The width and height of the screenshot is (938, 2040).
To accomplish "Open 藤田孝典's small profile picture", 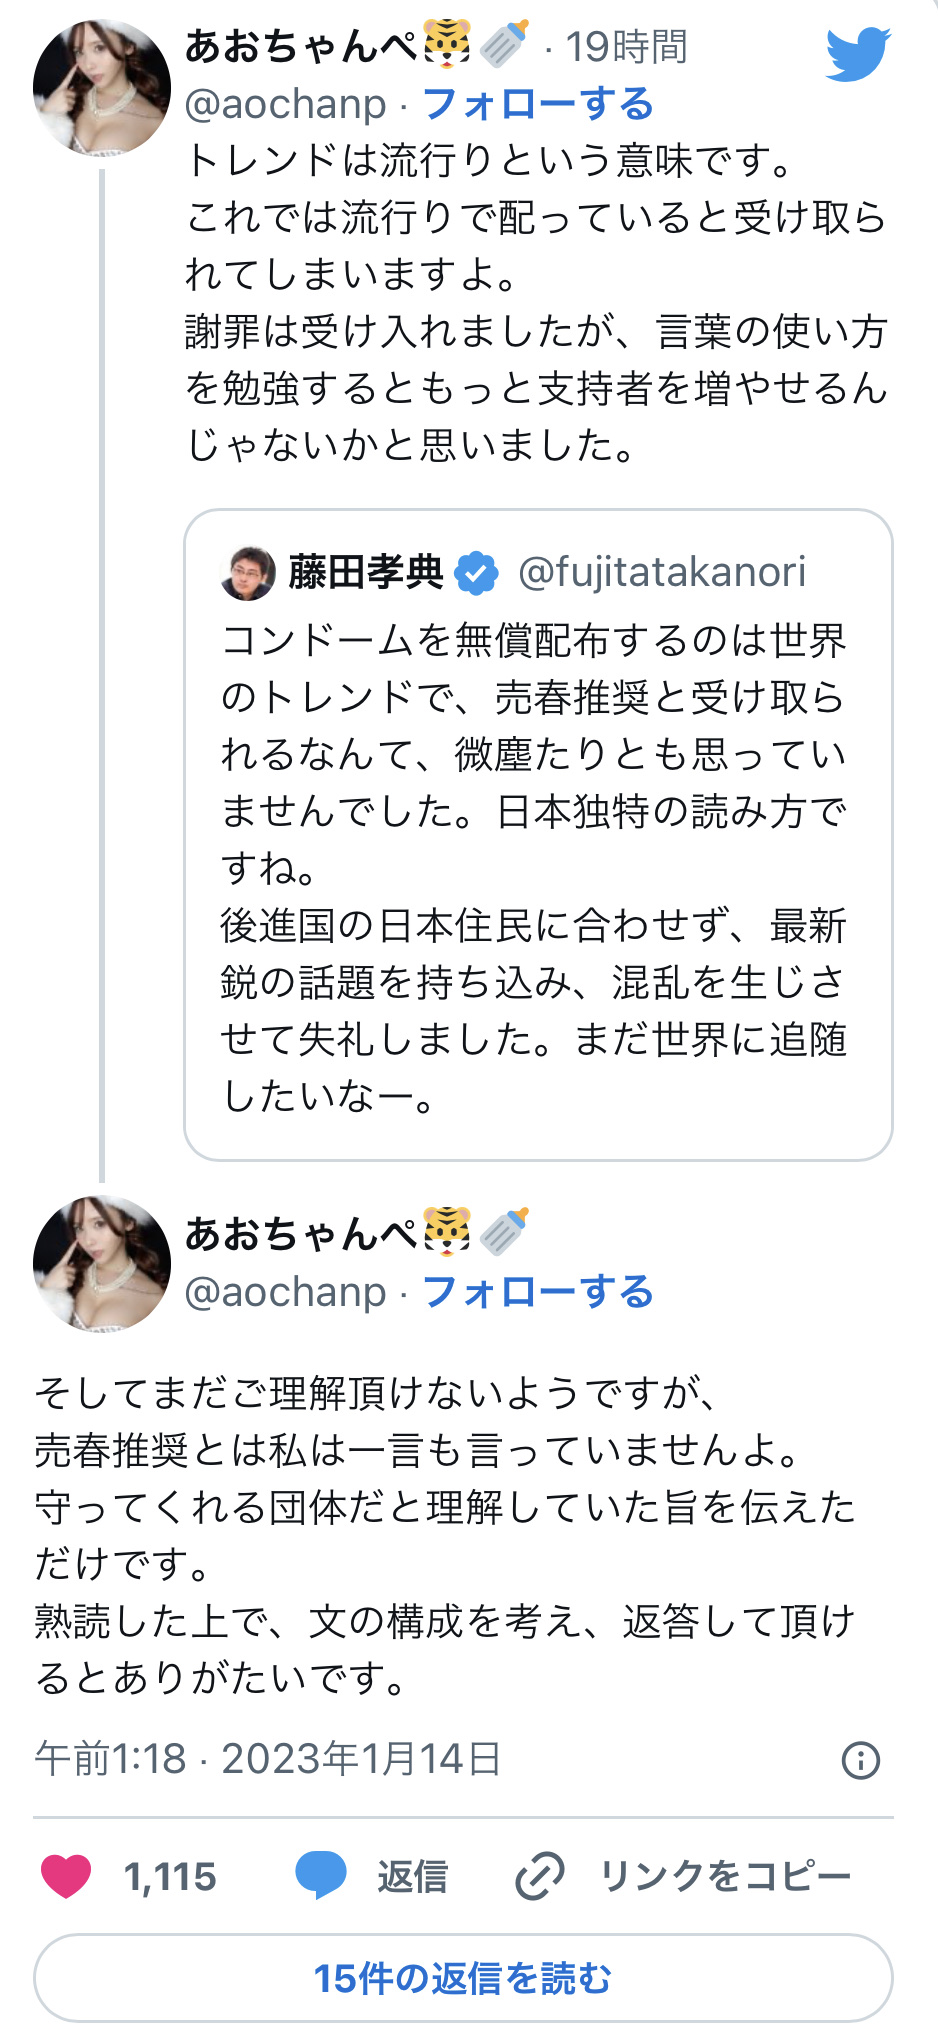I will 248,573.
